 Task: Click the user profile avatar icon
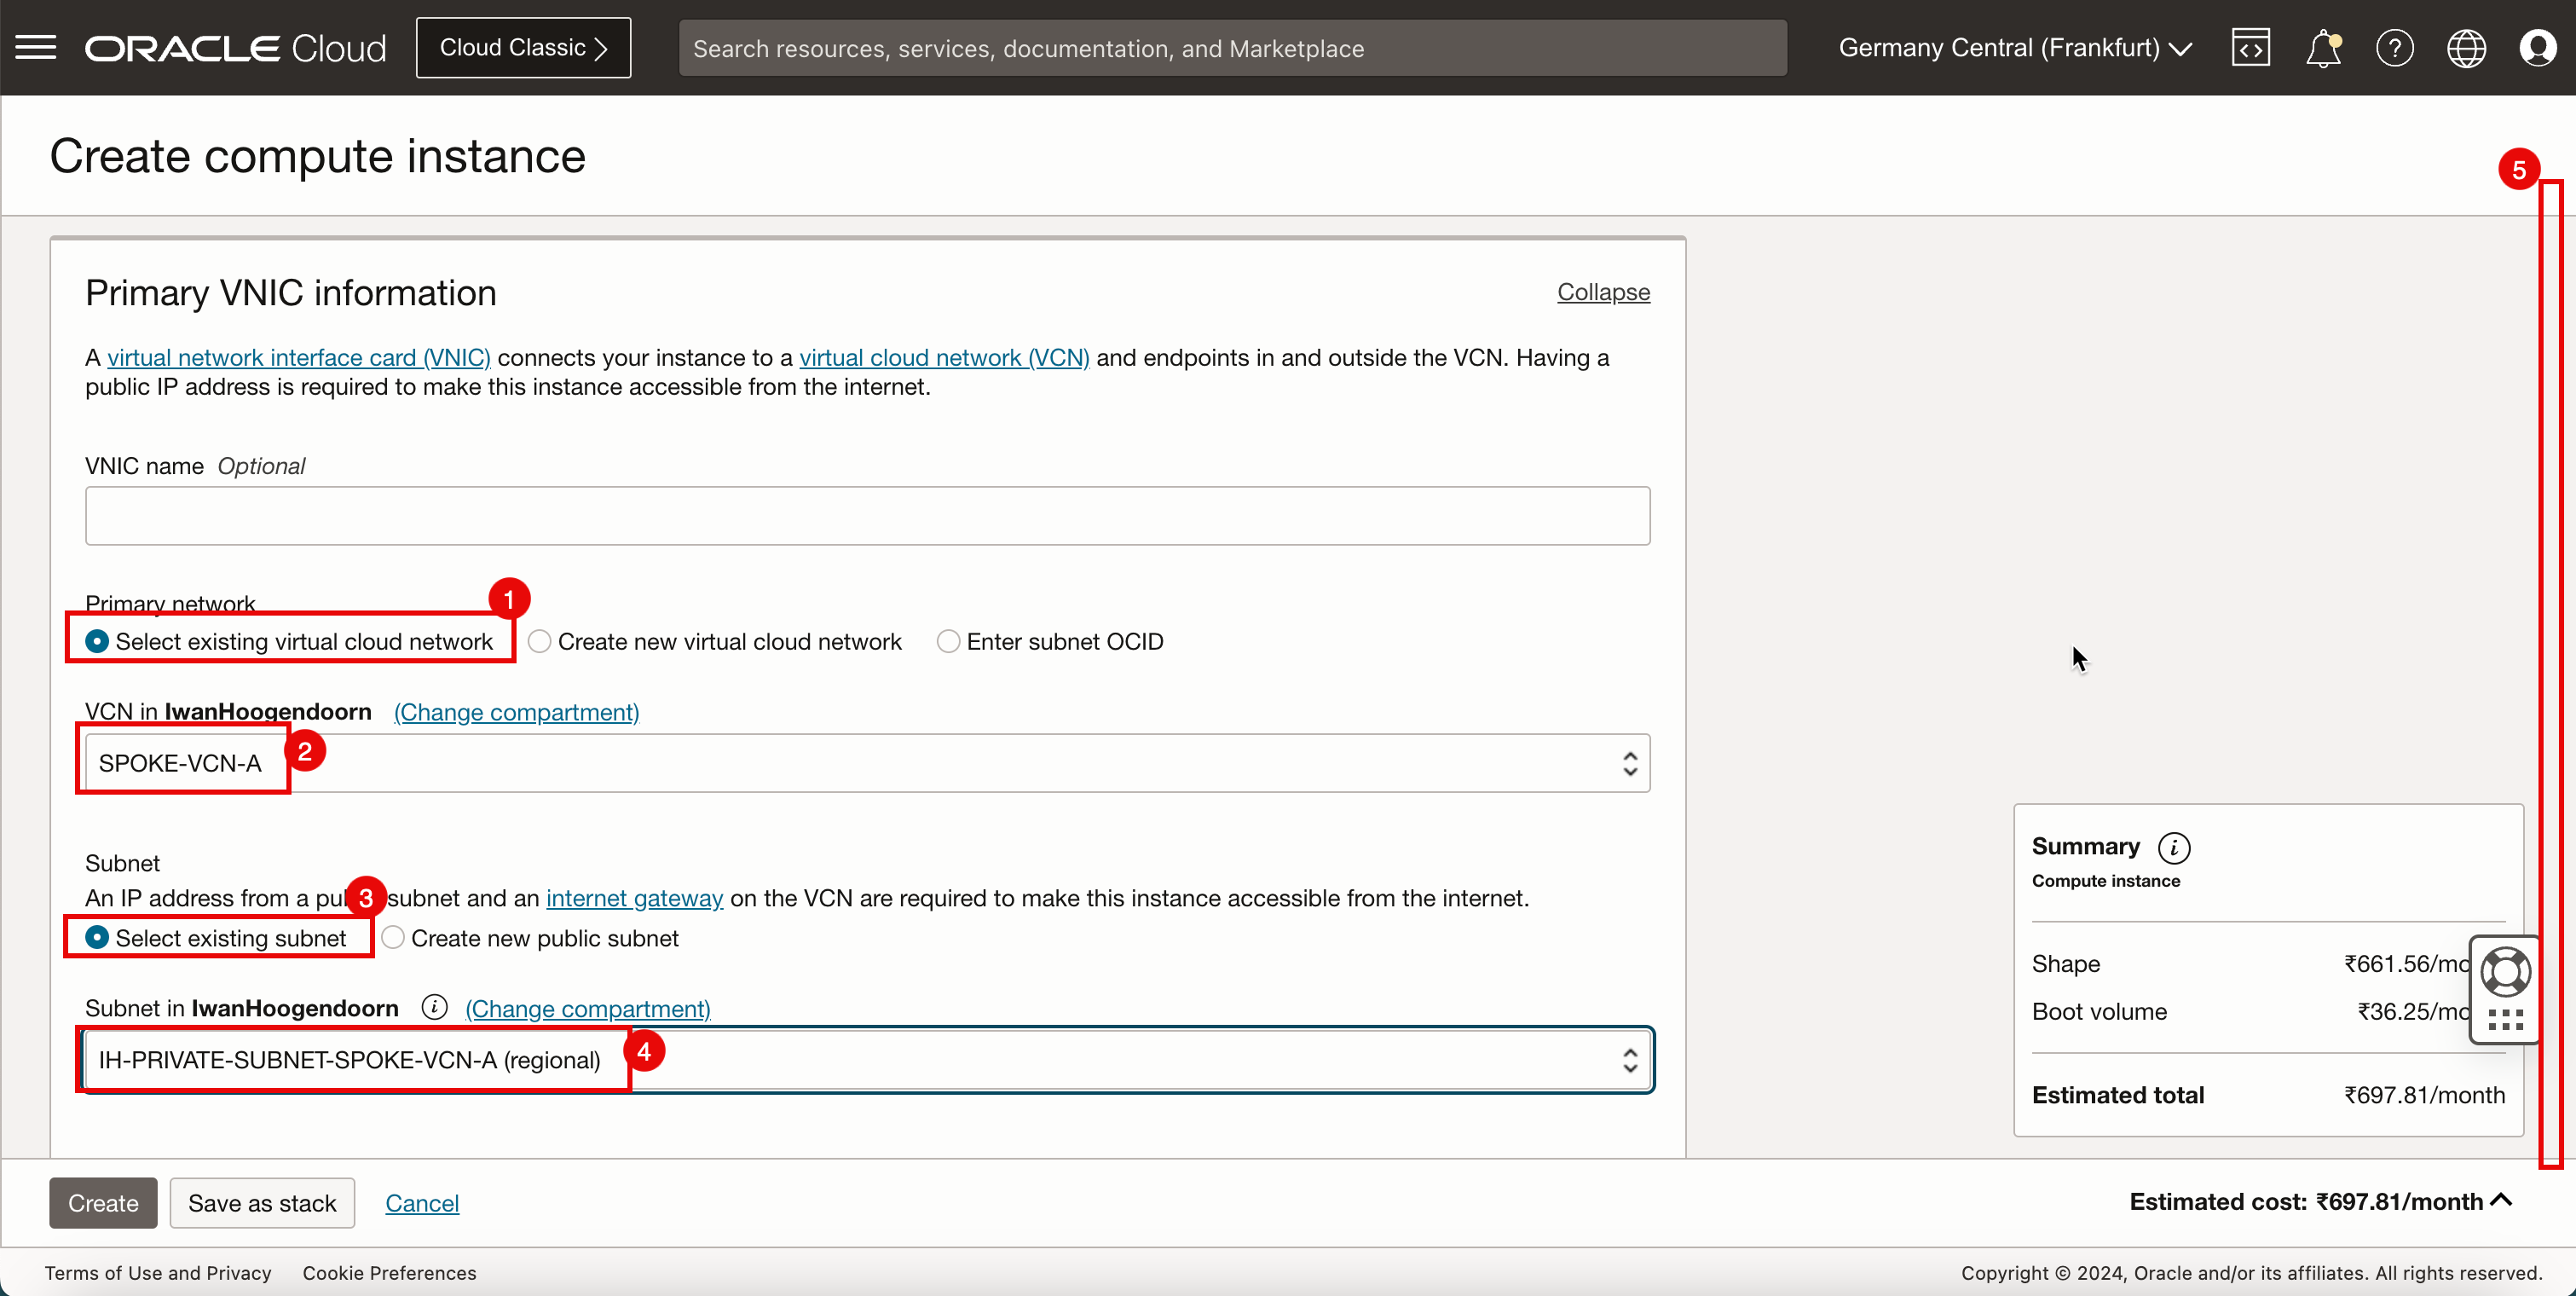click(2538, 48)
